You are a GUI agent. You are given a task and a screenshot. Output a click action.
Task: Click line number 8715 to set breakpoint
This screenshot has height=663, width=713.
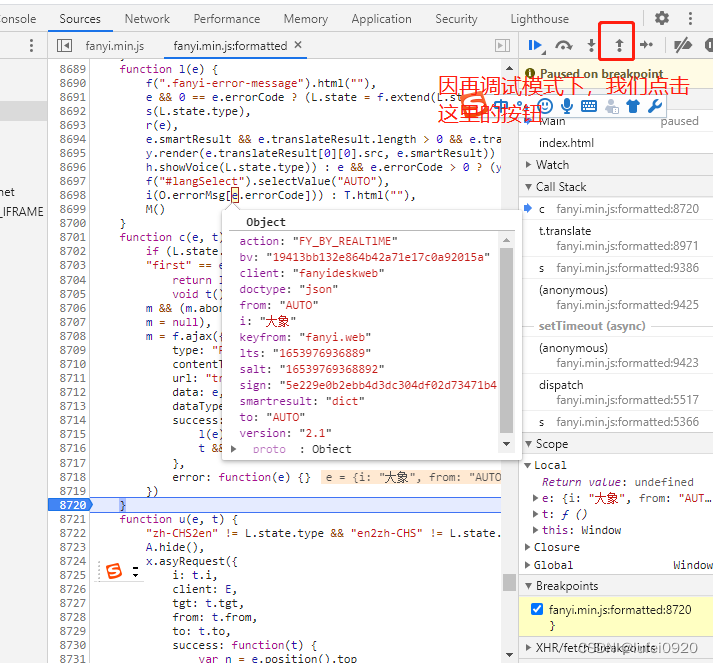click(x=72, y=434)
